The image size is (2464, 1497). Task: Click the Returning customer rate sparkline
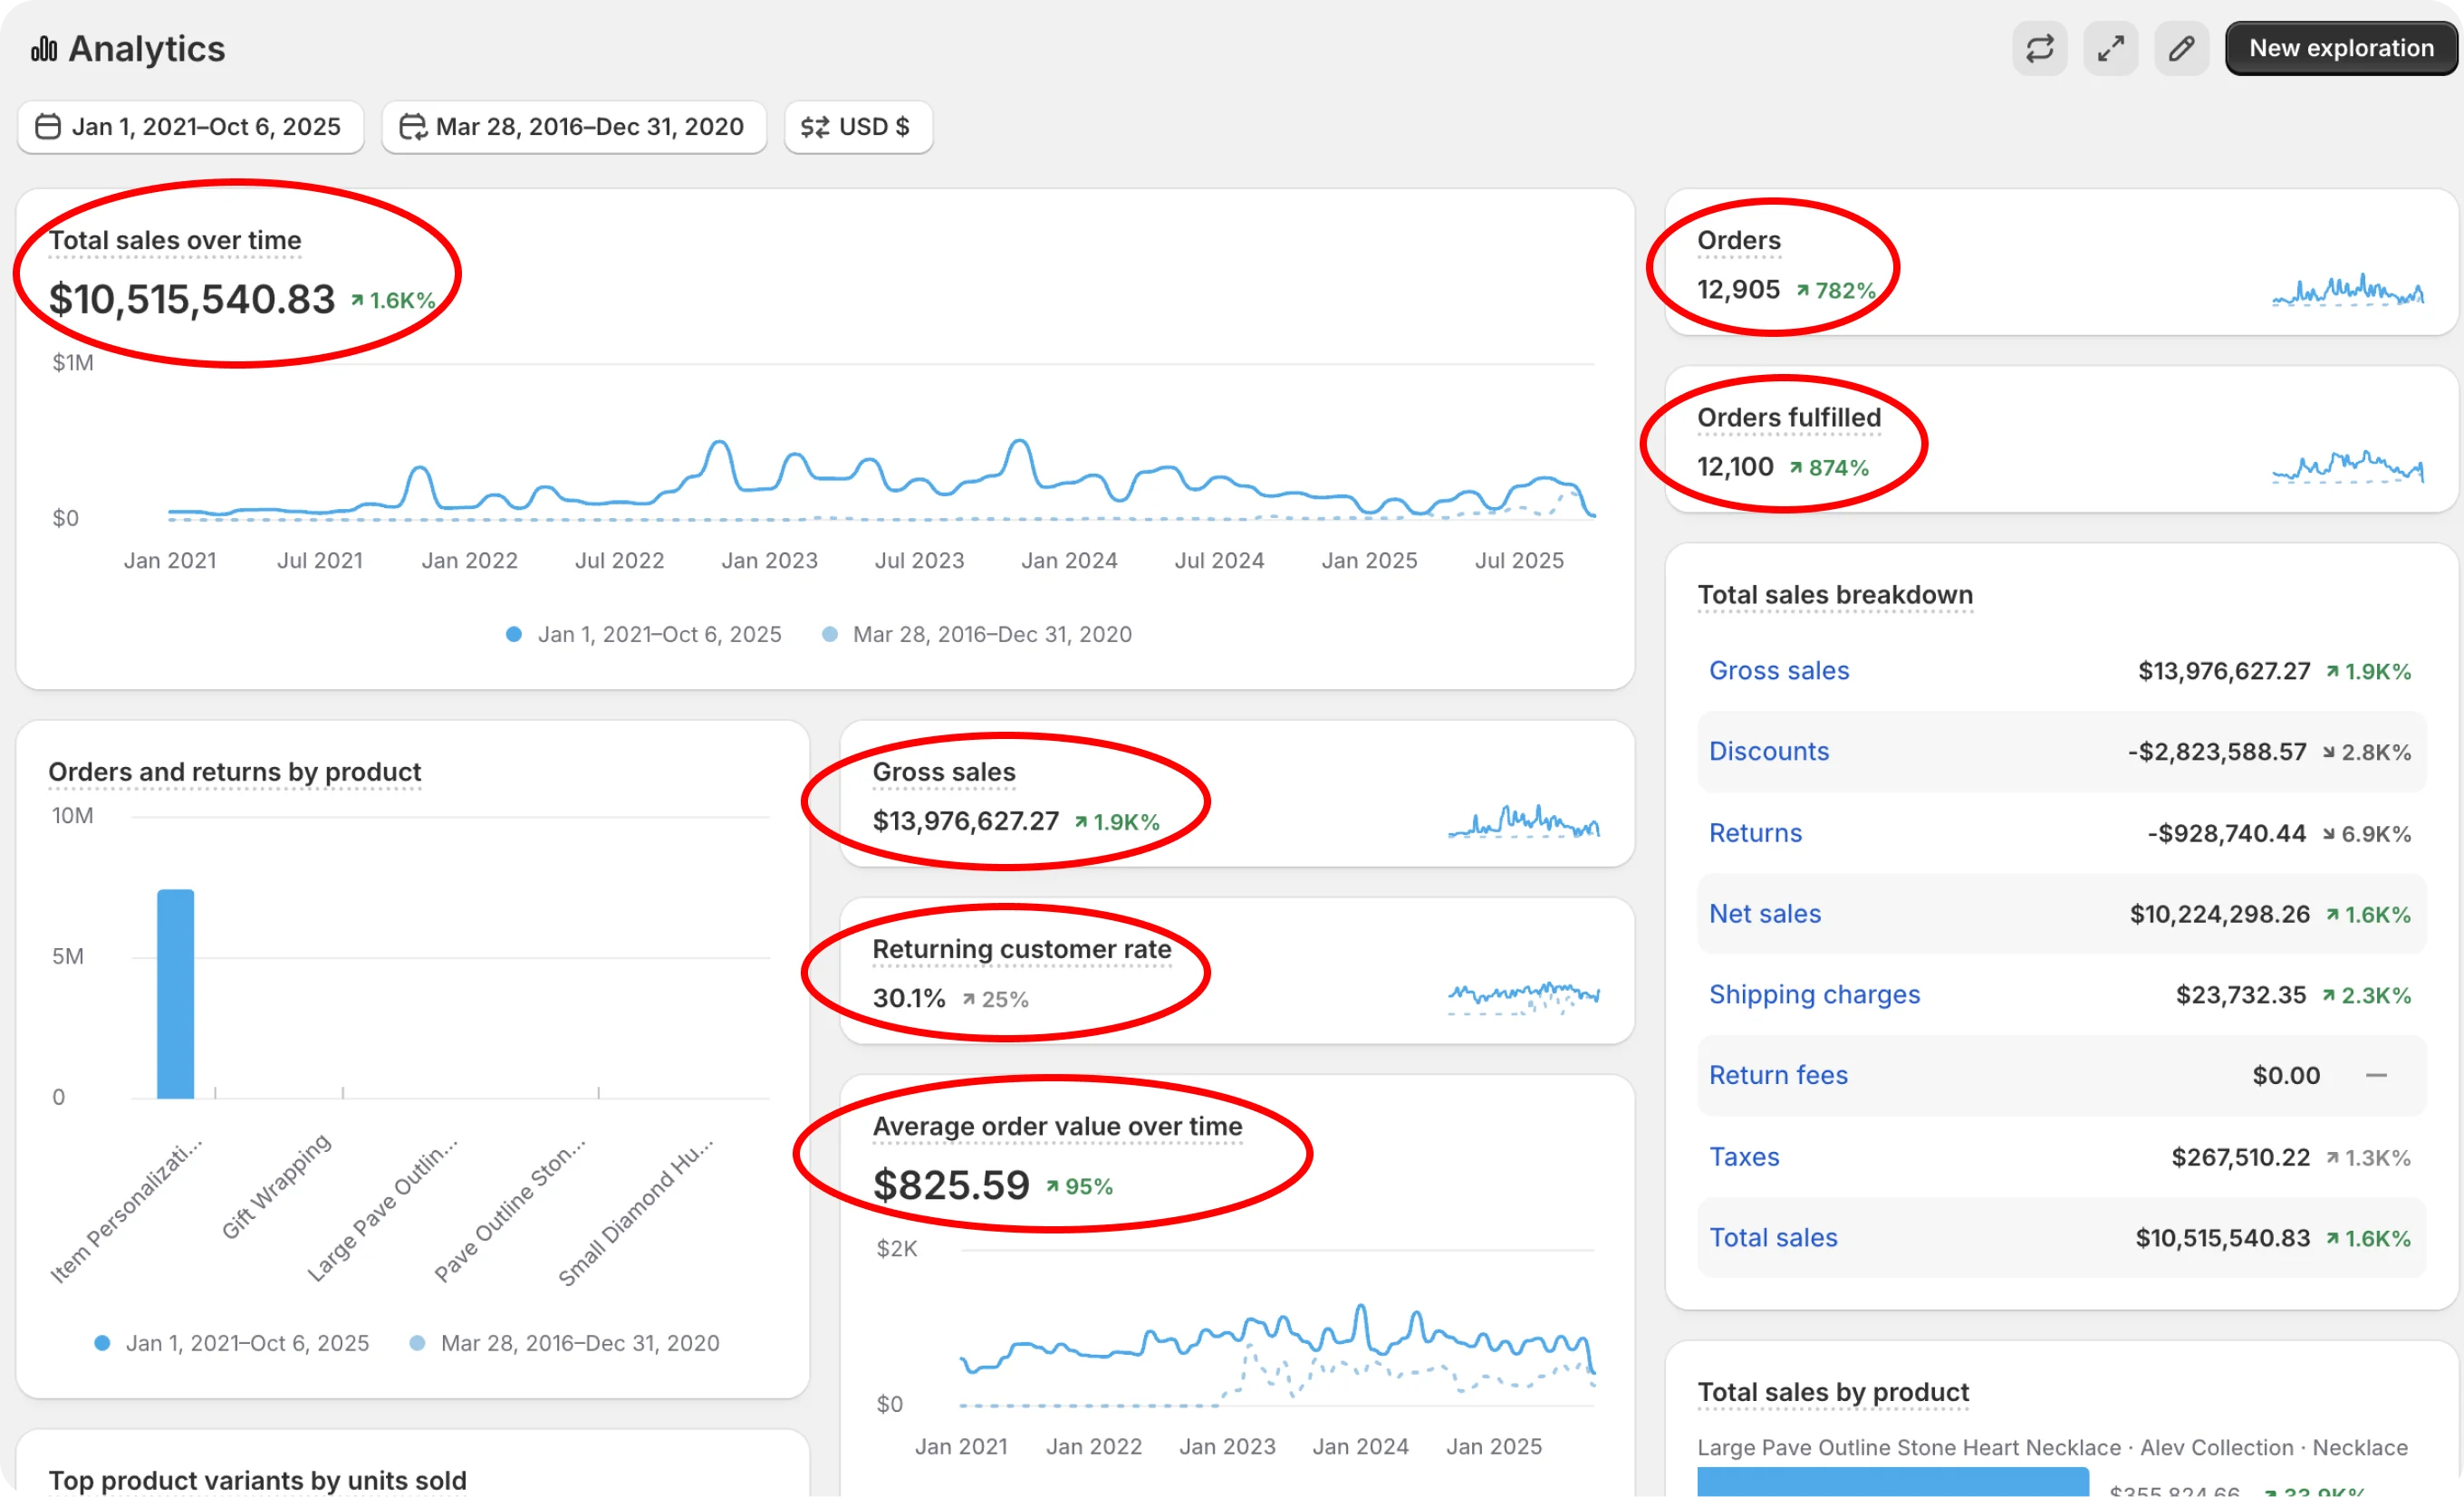pos(1523,997)
